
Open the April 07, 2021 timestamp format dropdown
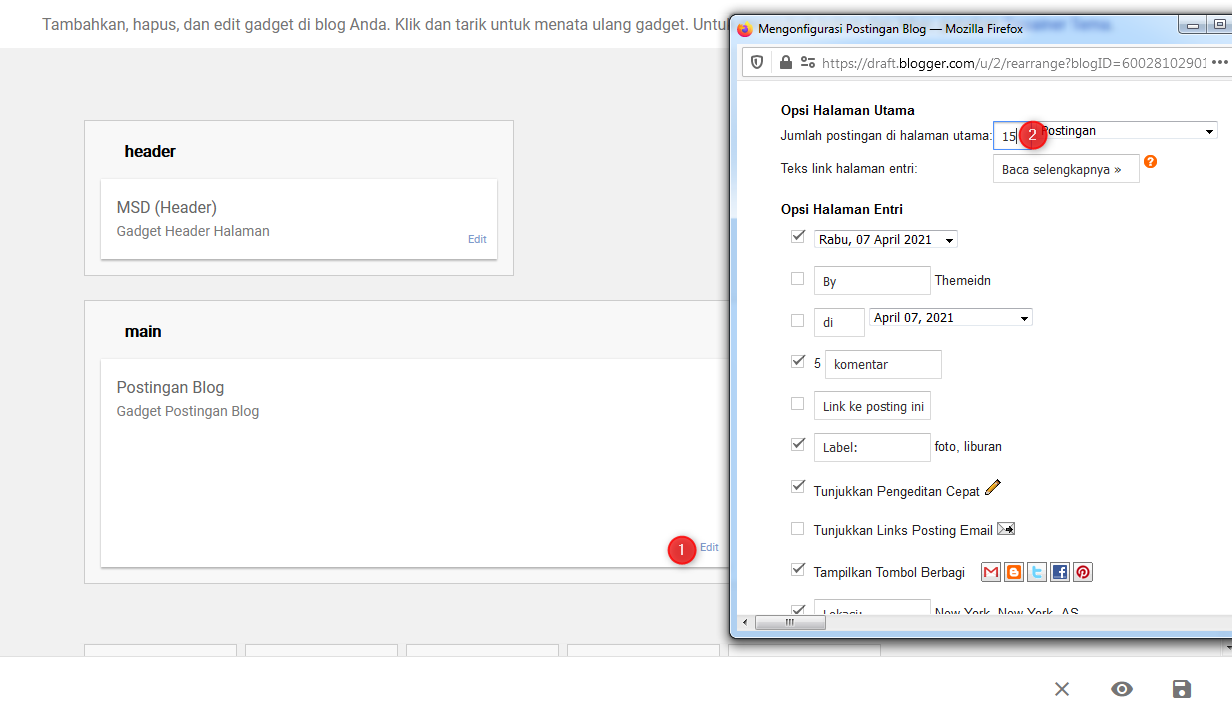point(951,318)
